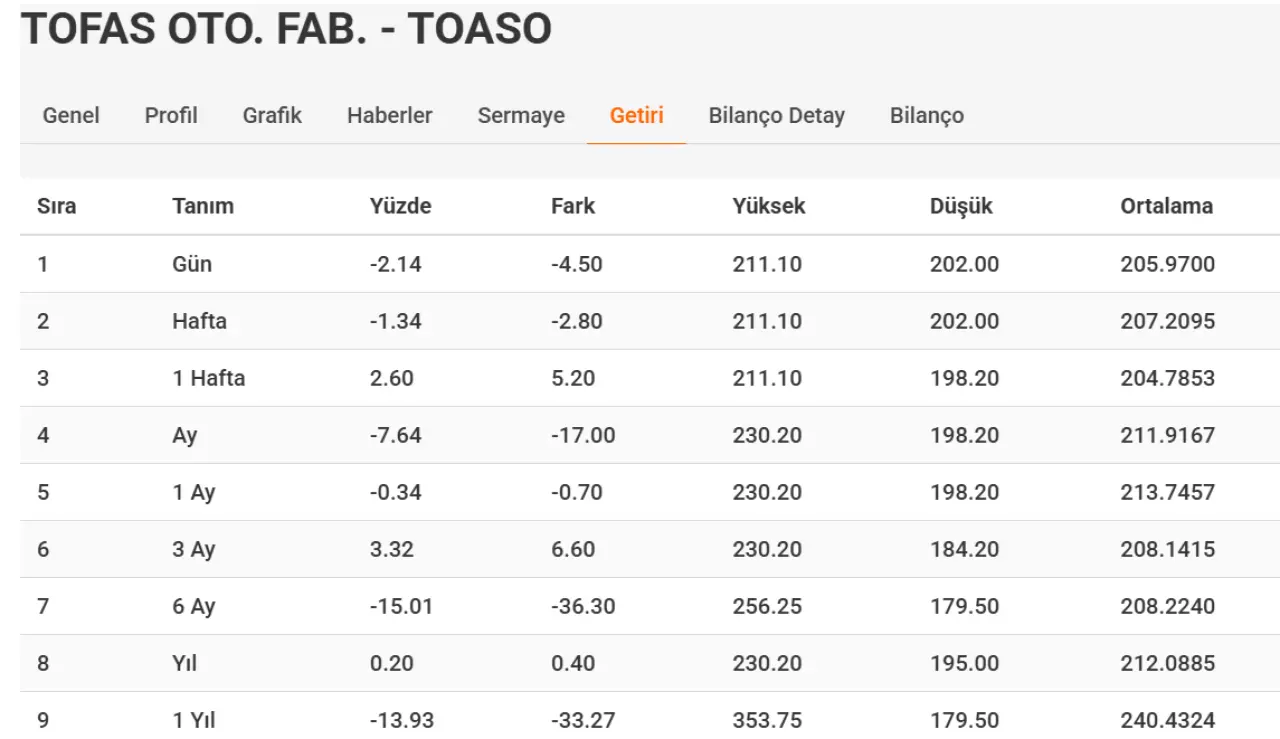1280x739 pixels.
Task: Select the 6 Ay row label
Action: [194, 607]
